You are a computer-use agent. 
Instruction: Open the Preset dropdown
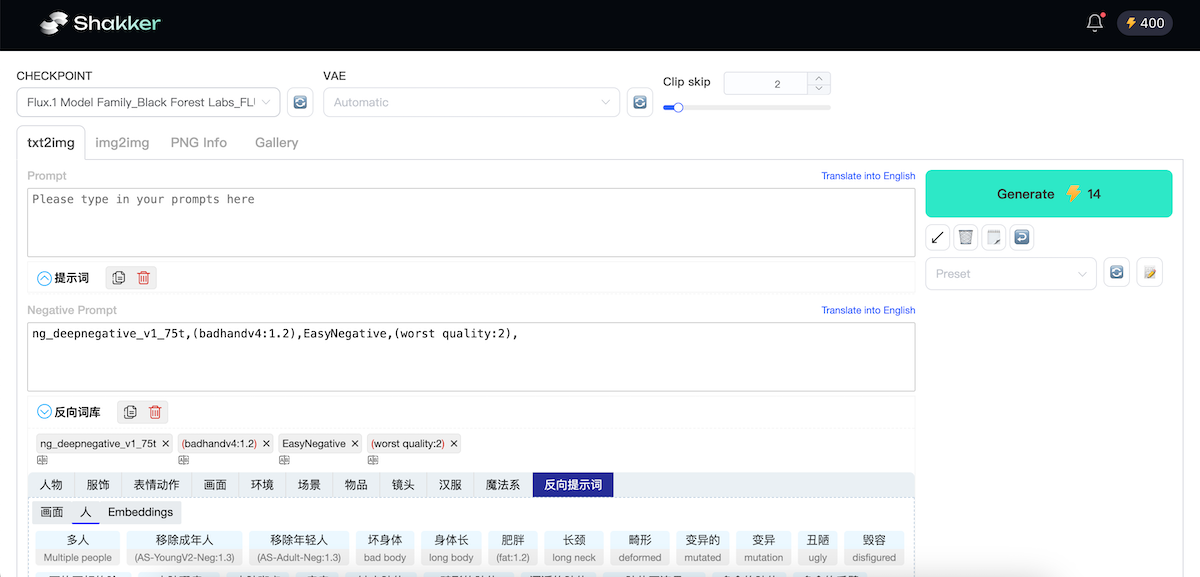point(1010,273)
